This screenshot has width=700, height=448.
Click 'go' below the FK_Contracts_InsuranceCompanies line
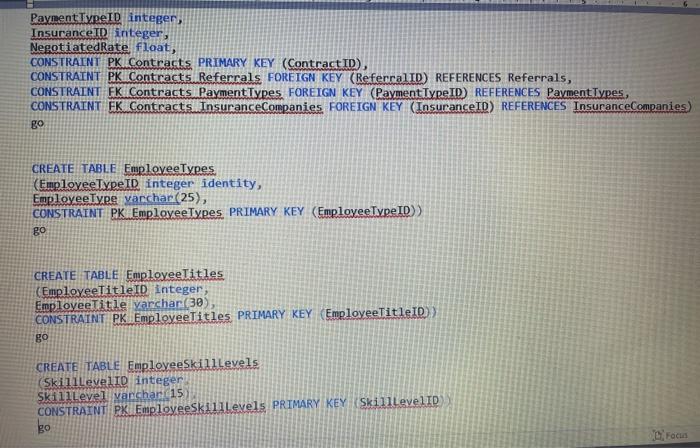click(38, 124)
